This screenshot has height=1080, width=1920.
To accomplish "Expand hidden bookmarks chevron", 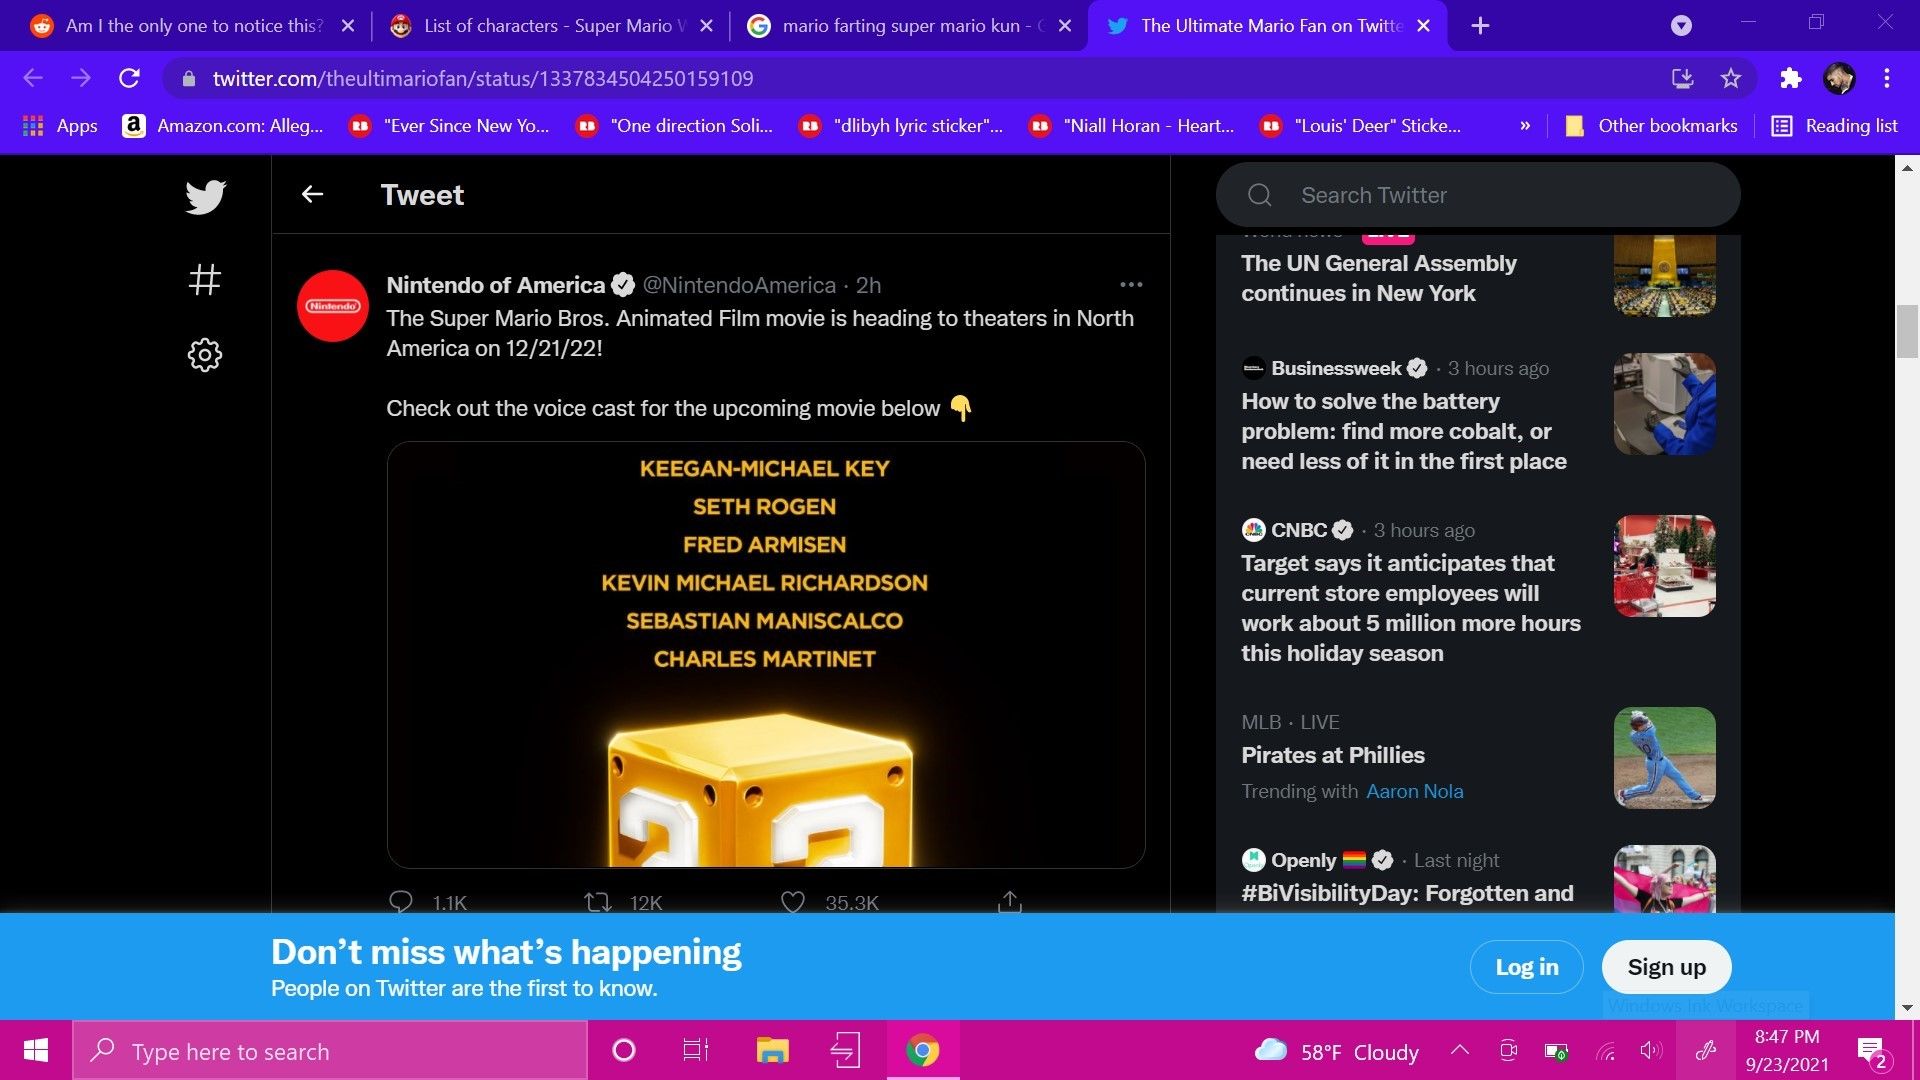I will 1525,126.
